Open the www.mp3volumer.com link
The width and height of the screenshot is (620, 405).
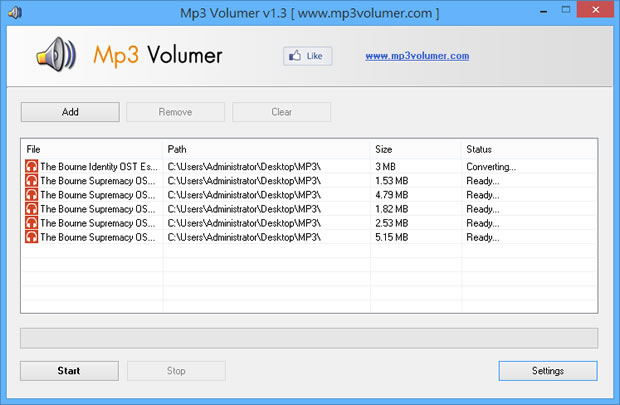(x=417, y=56)
